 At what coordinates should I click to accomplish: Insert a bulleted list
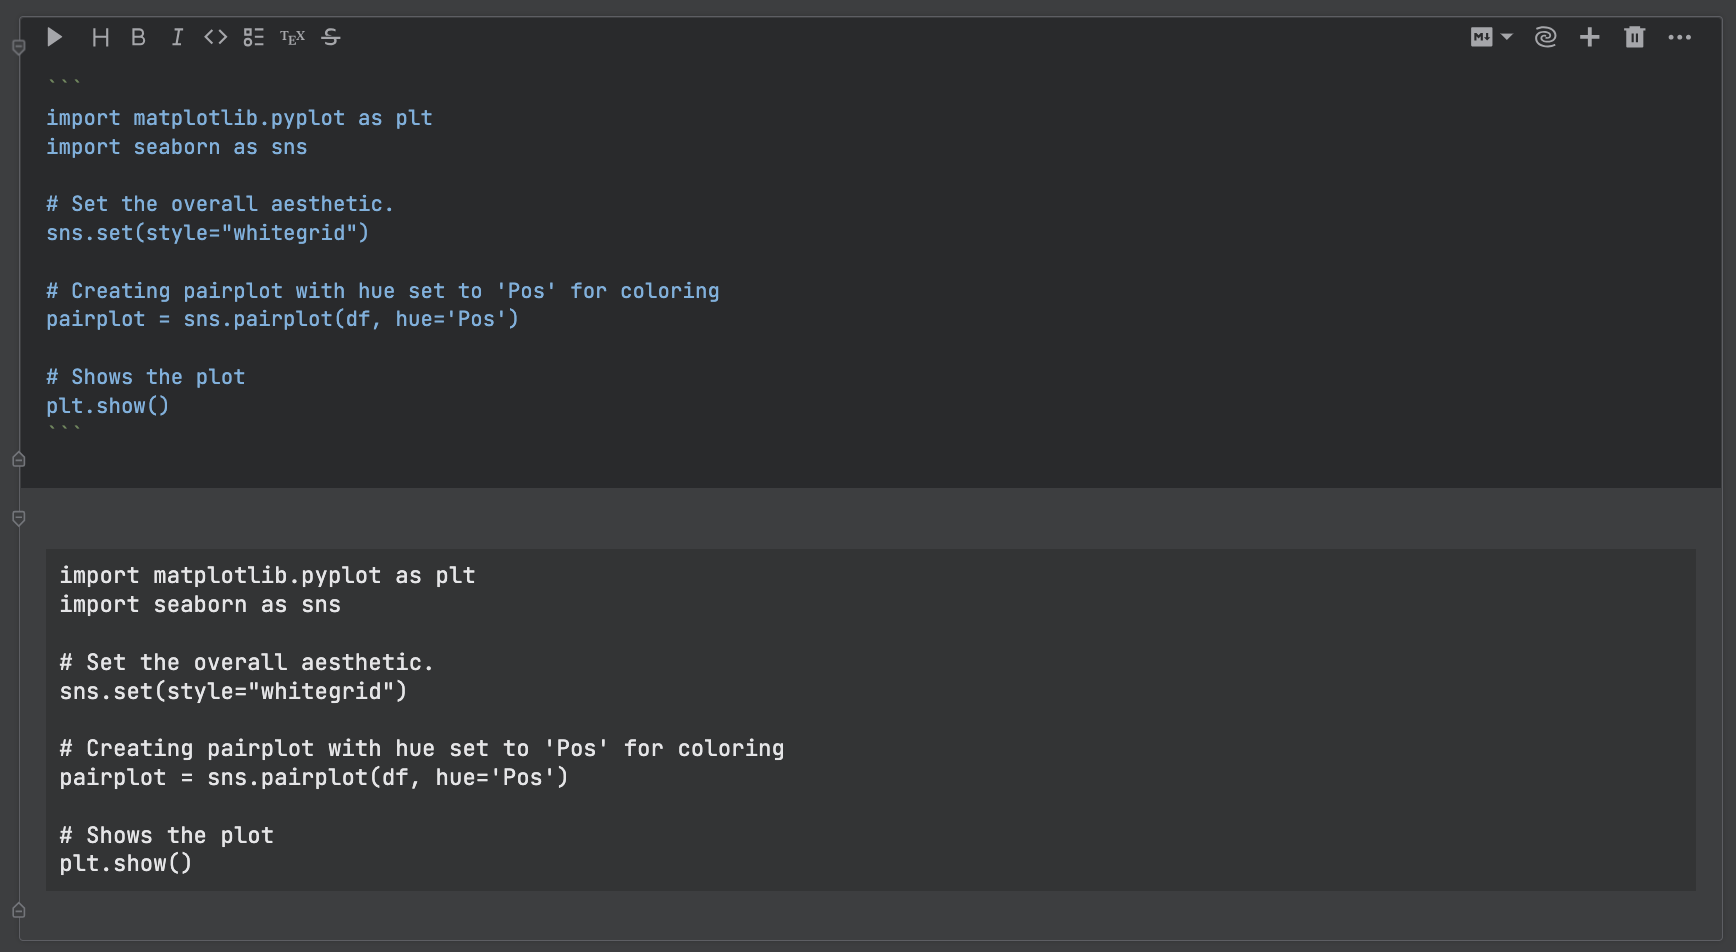coord(253,37)
